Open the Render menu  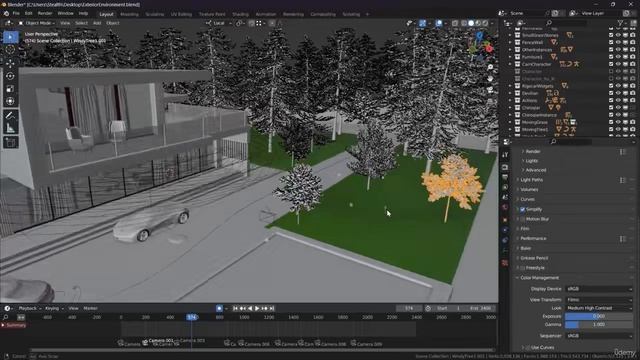pyautogui.click(x=45, y=13)
